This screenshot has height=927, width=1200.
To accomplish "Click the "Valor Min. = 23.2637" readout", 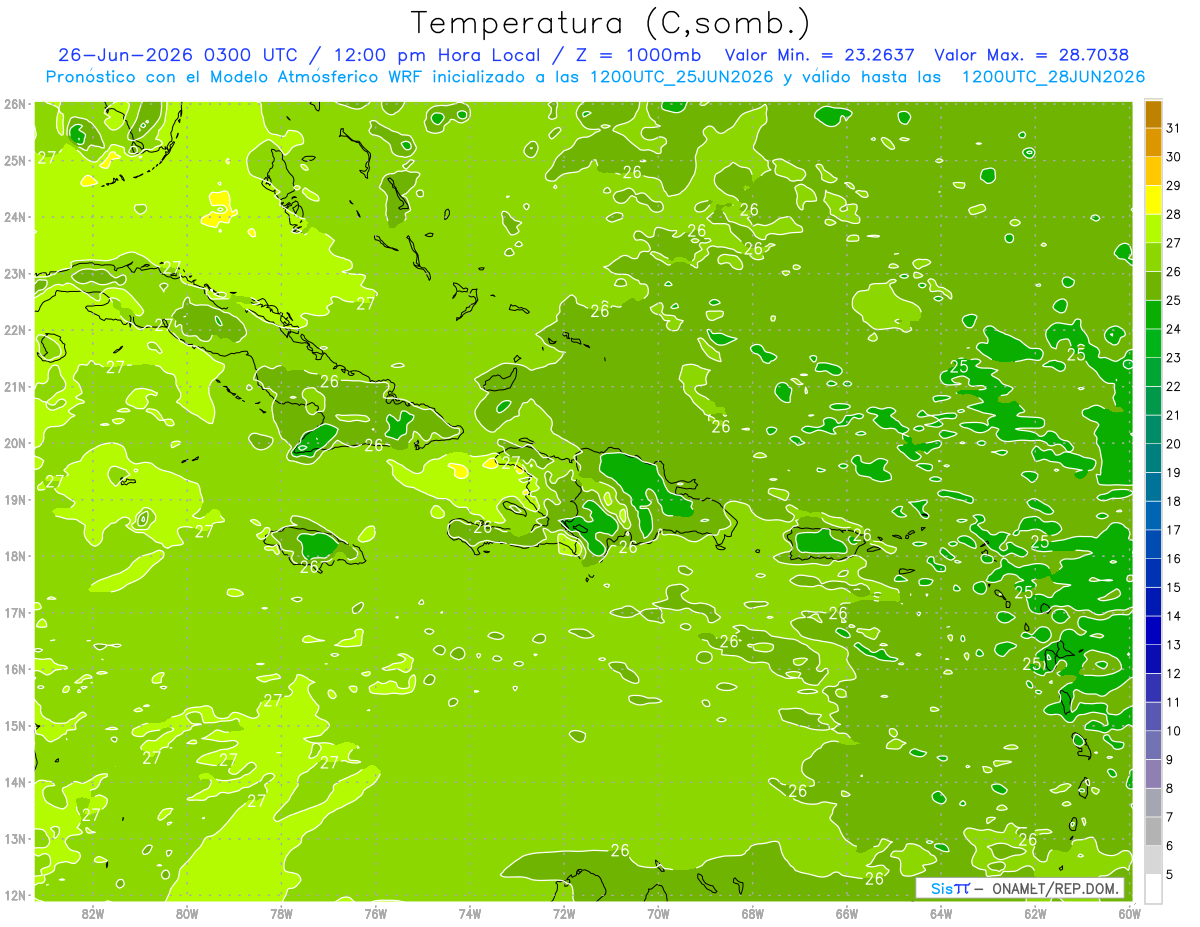I will [820, 55].
